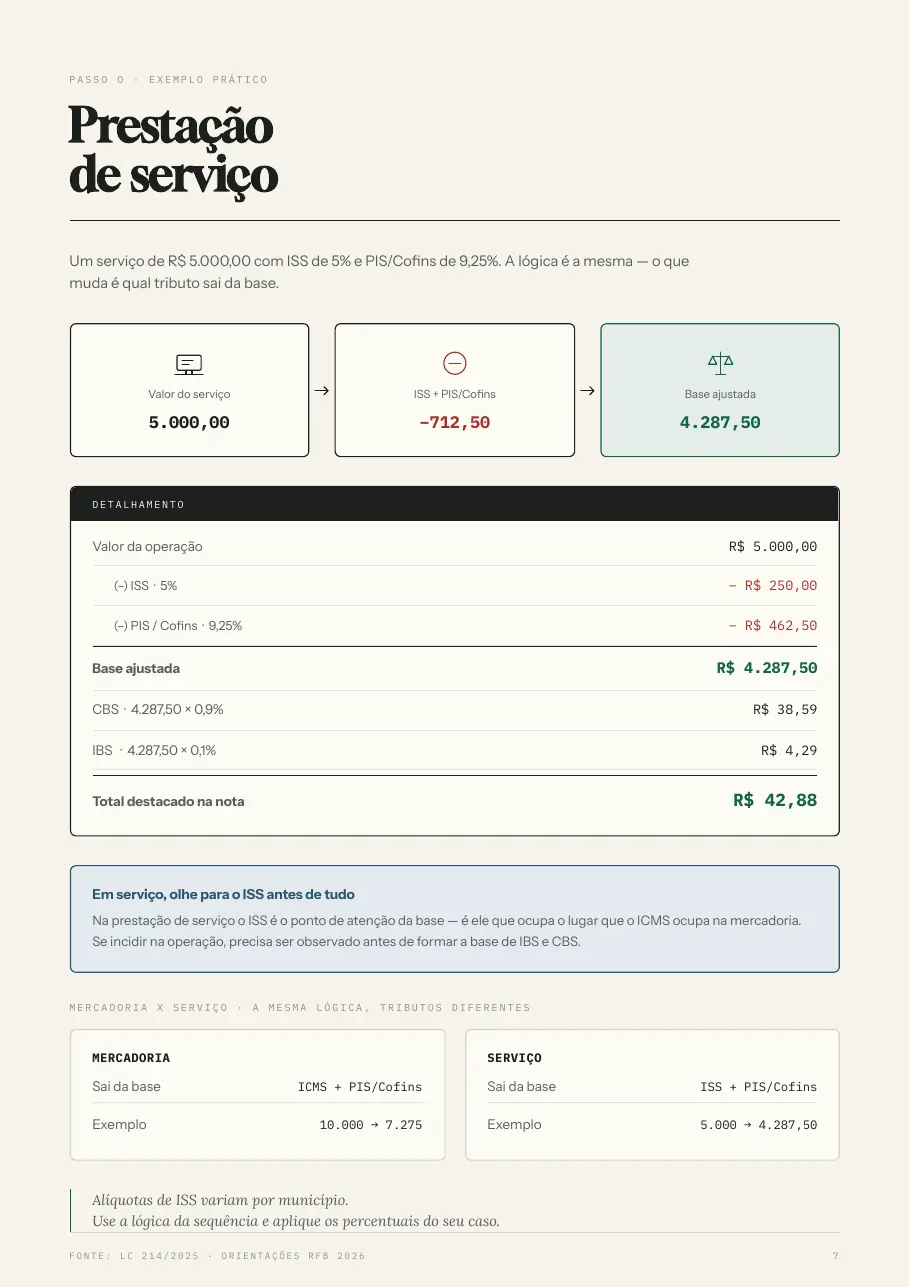The image size is (909, 1287).
Task: Click the 'Prestação de serviço' page title
Action: coord(173,151)
